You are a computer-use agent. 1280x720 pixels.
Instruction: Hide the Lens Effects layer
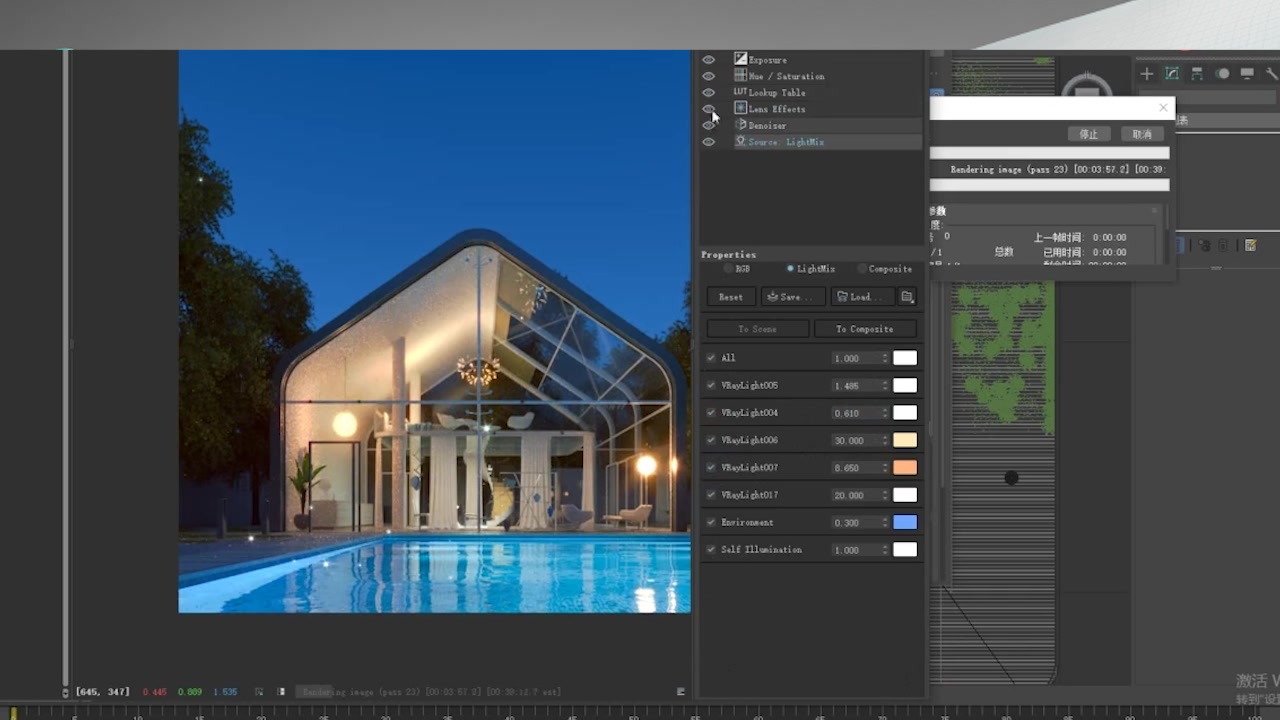(708, 108)
